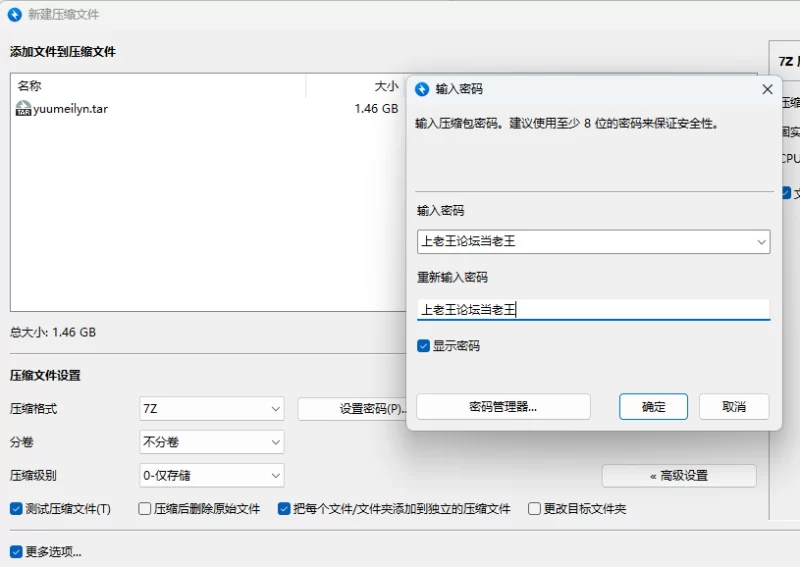Click the Bandizip logo in the main title bar
Image resolution: width=800 pixels, height=567 pixels.
[x=15, y=14]
